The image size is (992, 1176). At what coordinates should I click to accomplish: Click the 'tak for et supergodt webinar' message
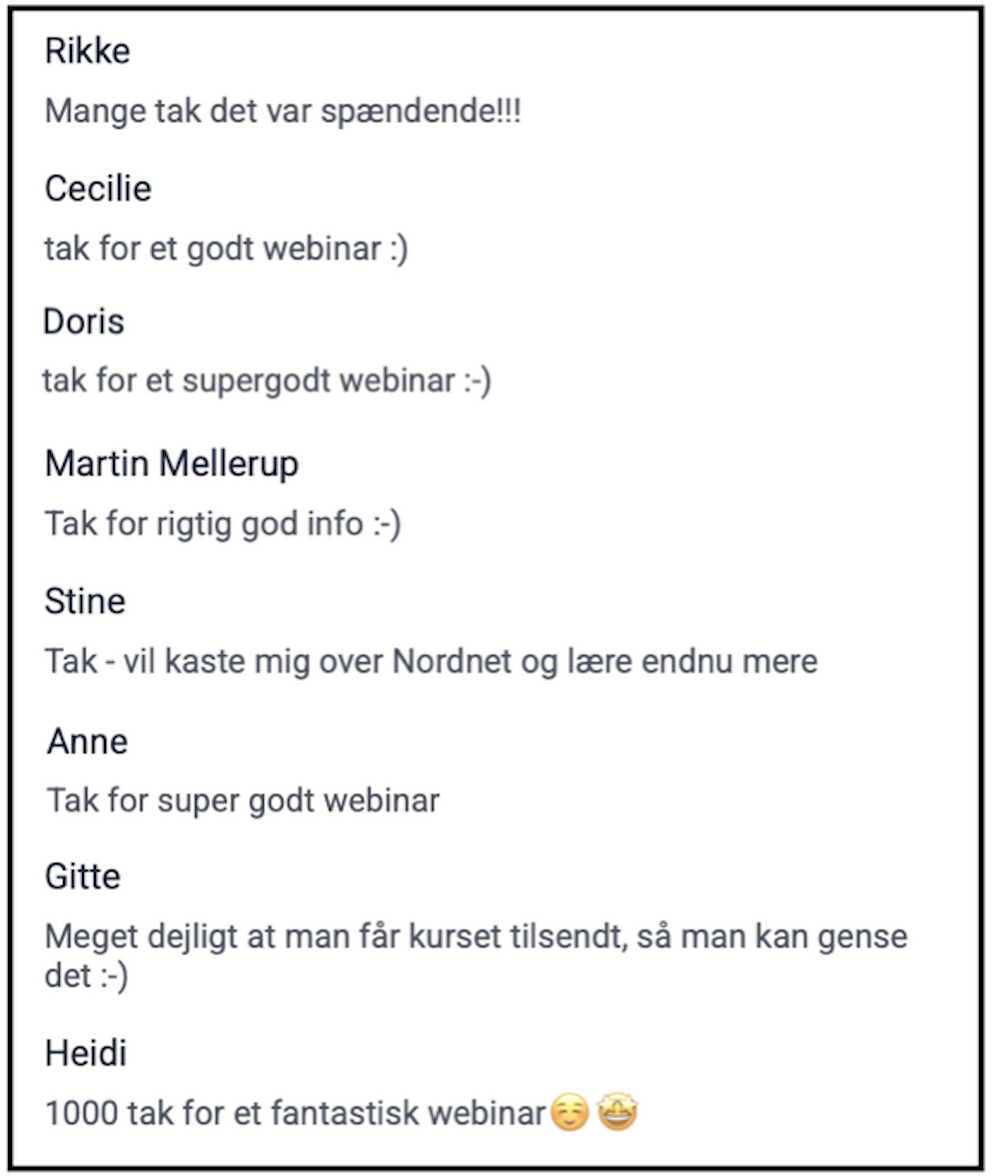click(266, 381)
